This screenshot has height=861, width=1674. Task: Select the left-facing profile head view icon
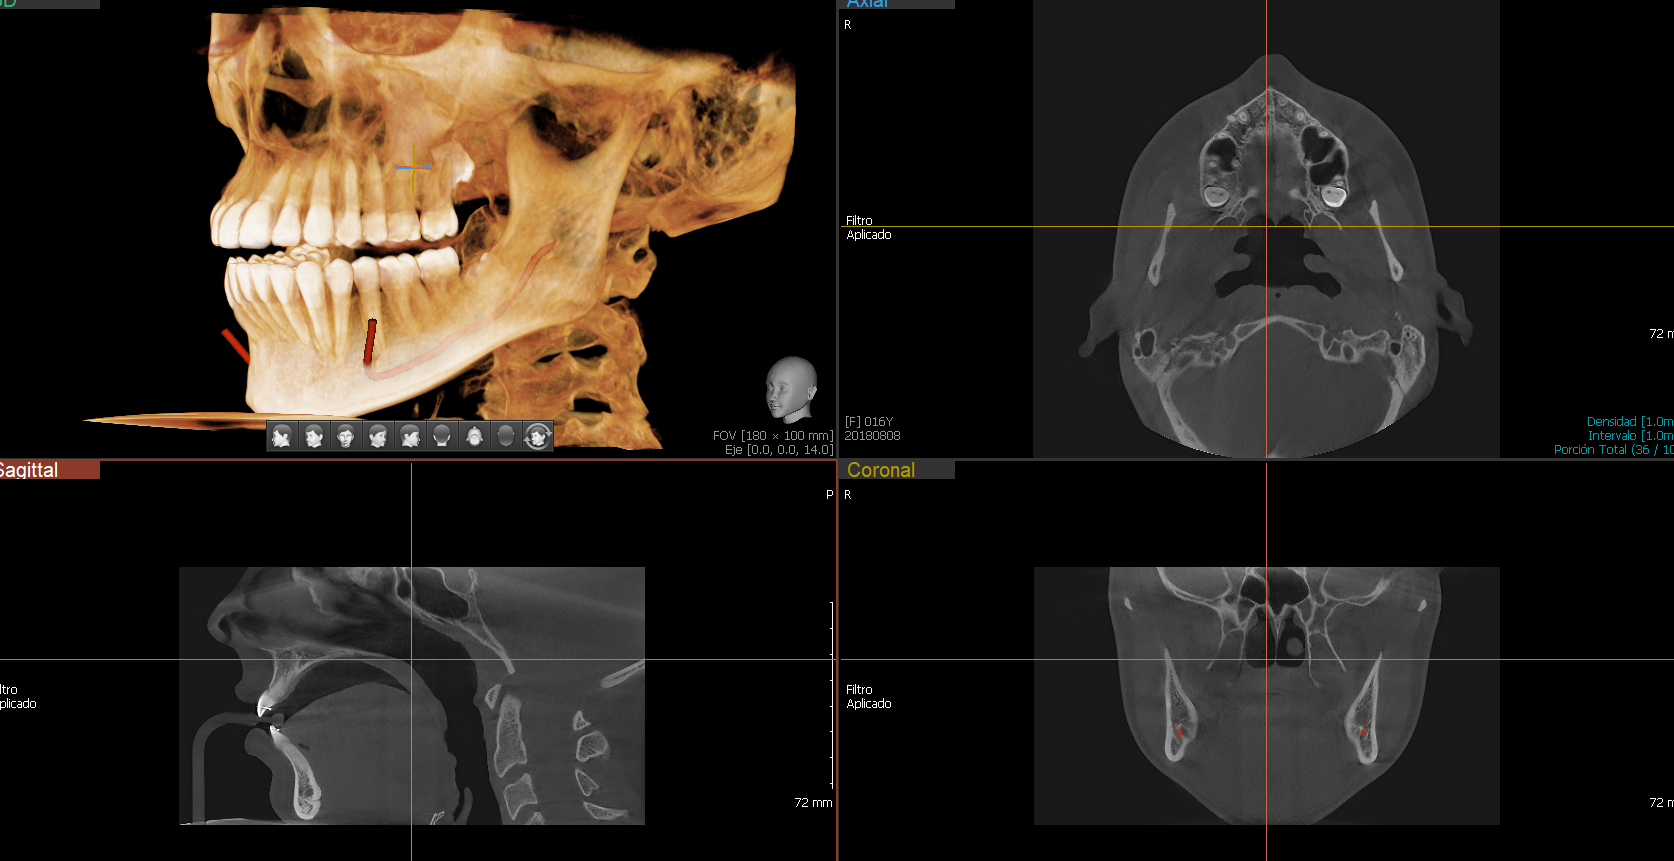click(282, 436)
